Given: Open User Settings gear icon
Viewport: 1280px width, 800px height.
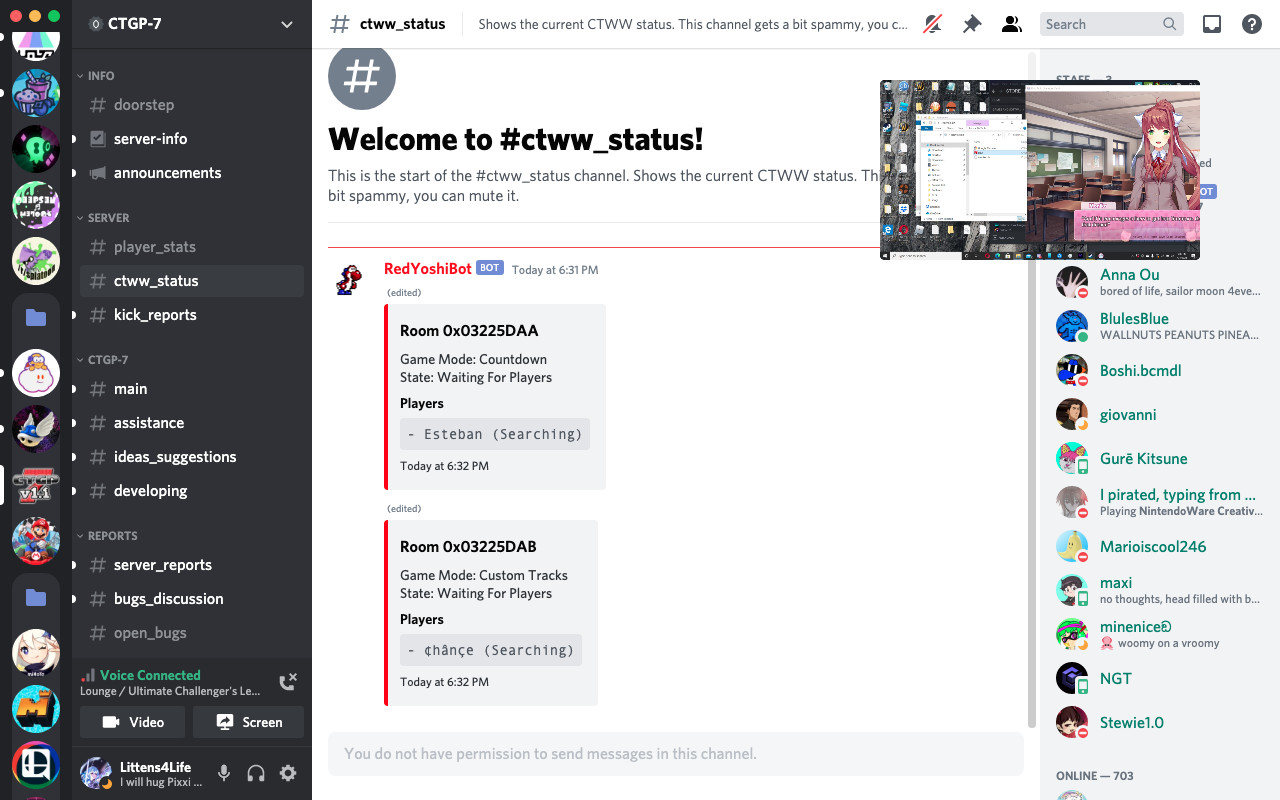Looking at the screenshot, I should (288, 773).
